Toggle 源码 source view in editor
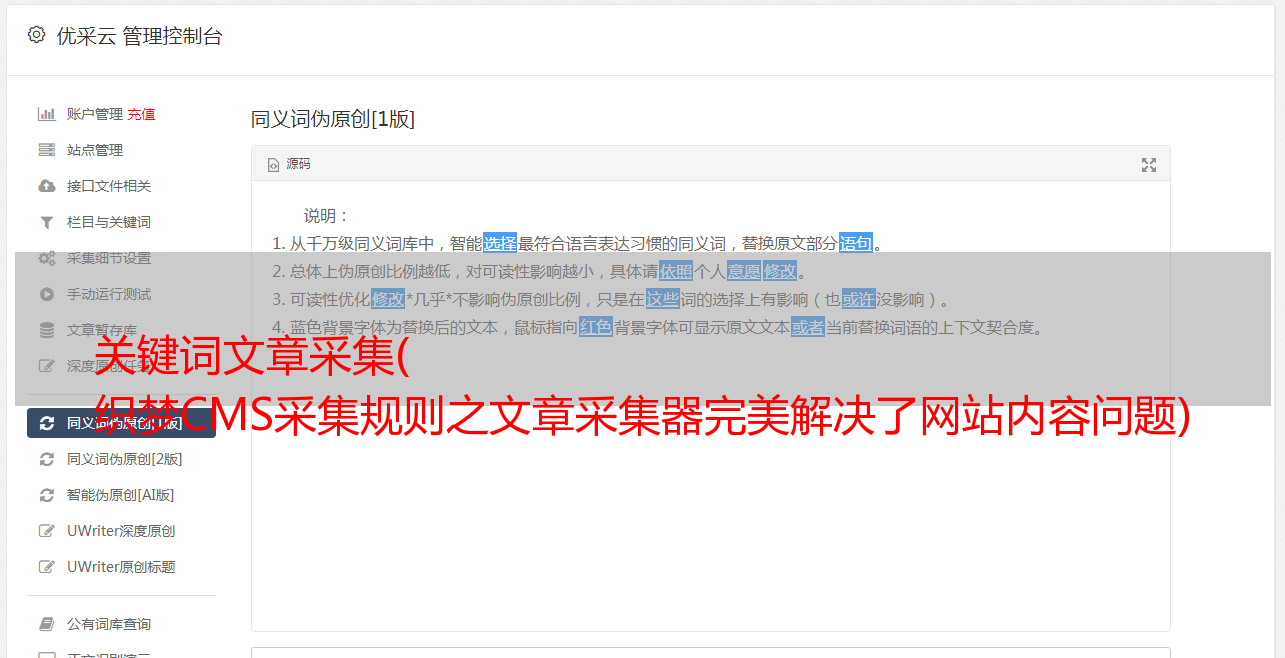Image resolution: width=1285 pixels, height=658 pixels. (289, 164)
